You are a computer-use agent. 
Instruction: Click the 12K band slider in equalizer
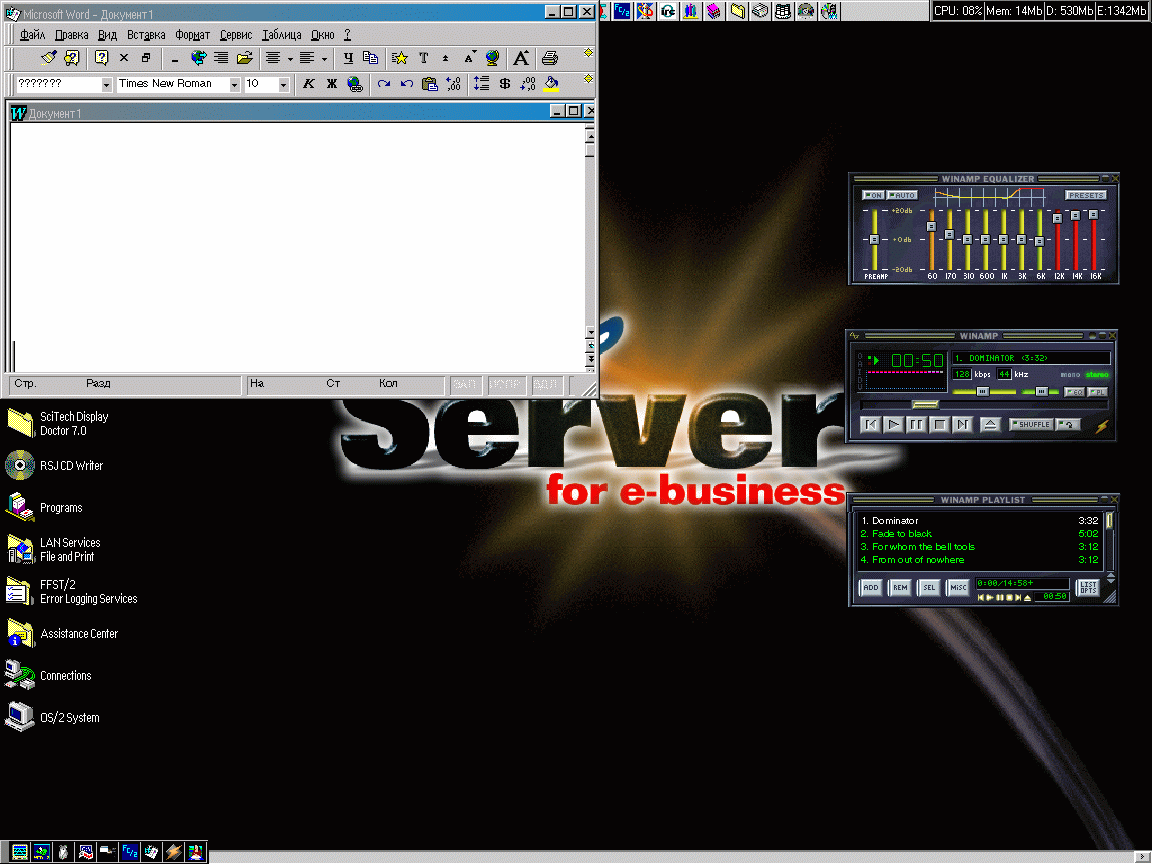(x=1058, y=218)
